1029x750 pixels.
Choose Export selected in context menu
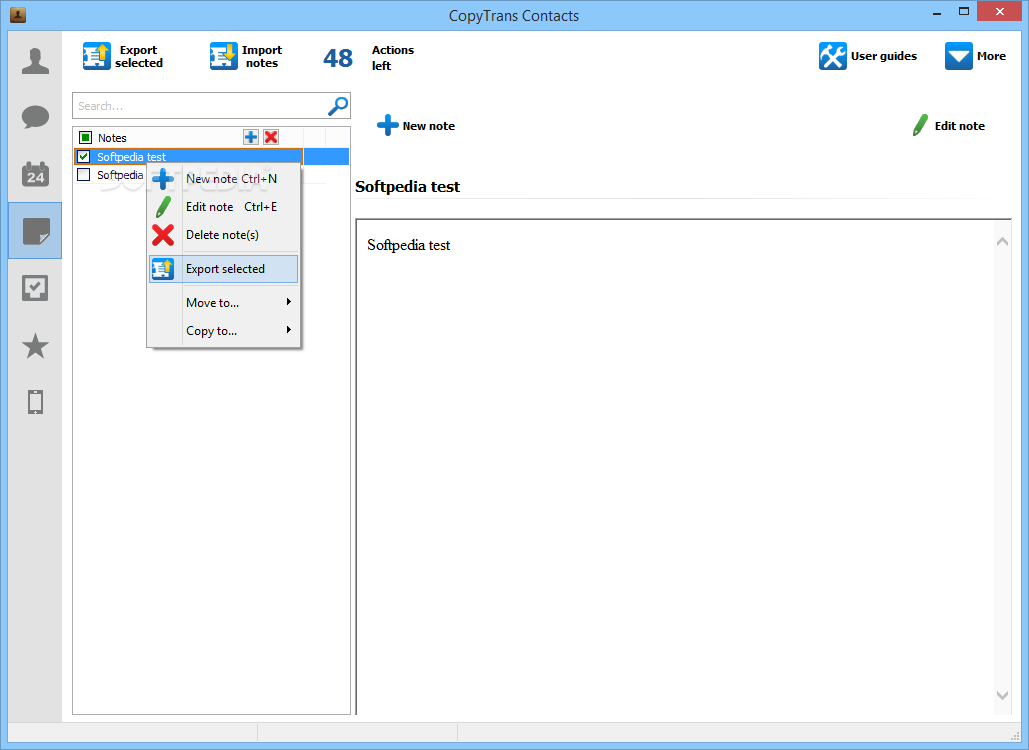tap(224, 269)
